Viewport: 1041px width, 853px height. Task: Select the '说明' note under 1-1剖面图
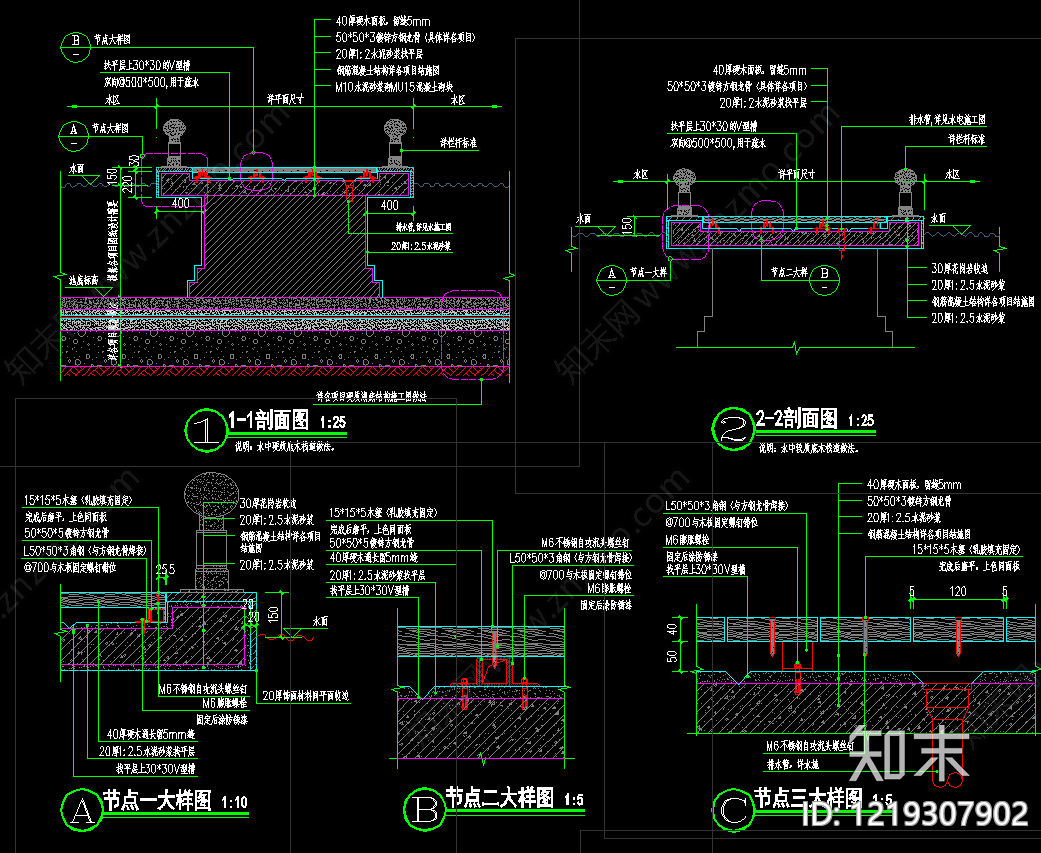(285, 447)
